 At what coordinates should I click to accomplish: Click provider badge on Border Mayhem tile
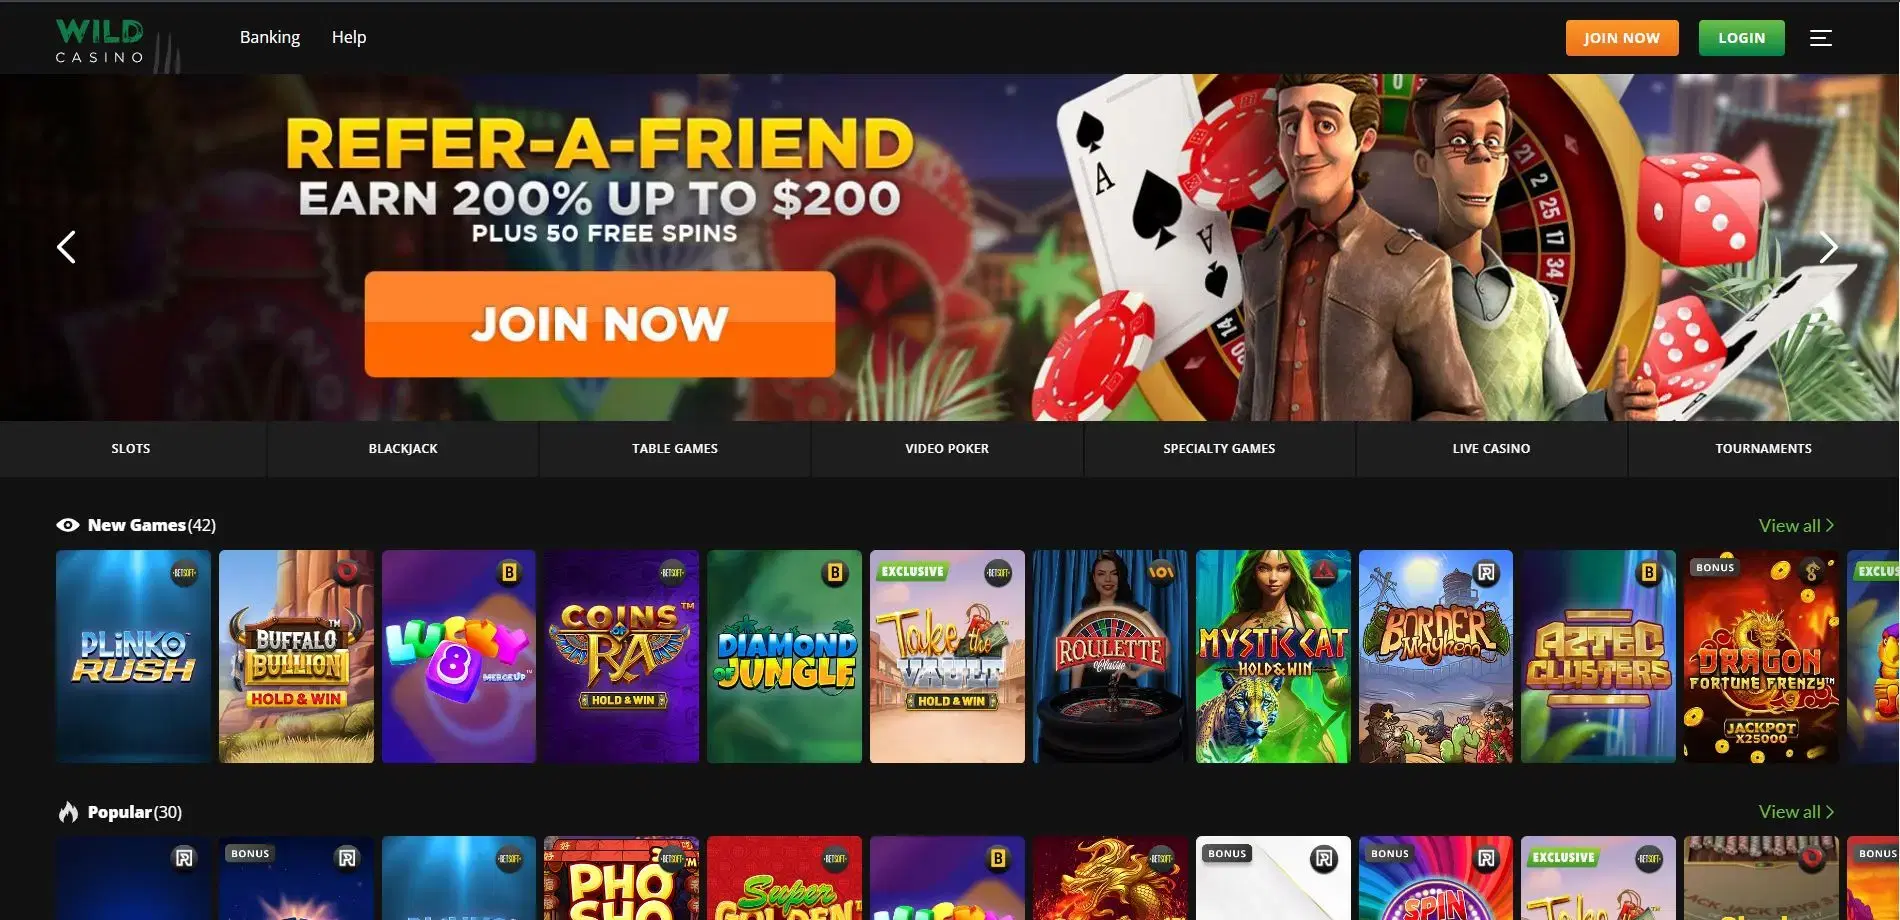click(1486, 573)
